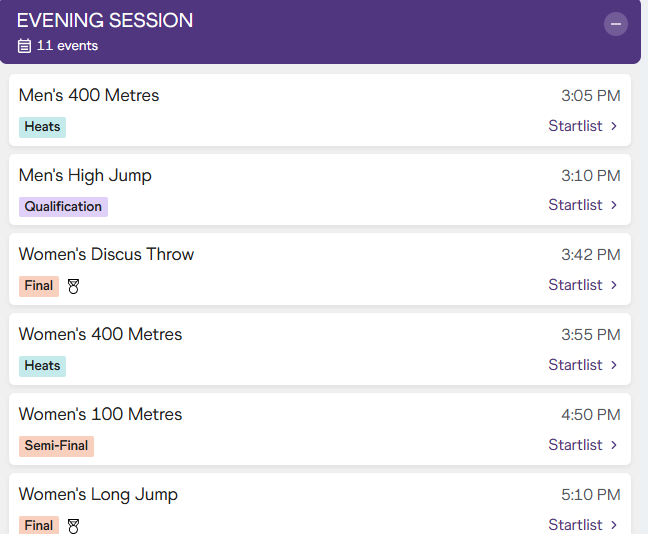Click chevron arrow in Women's Discus Throw row
This screenshot has height=534, width=648.
[x=614, y=285]
